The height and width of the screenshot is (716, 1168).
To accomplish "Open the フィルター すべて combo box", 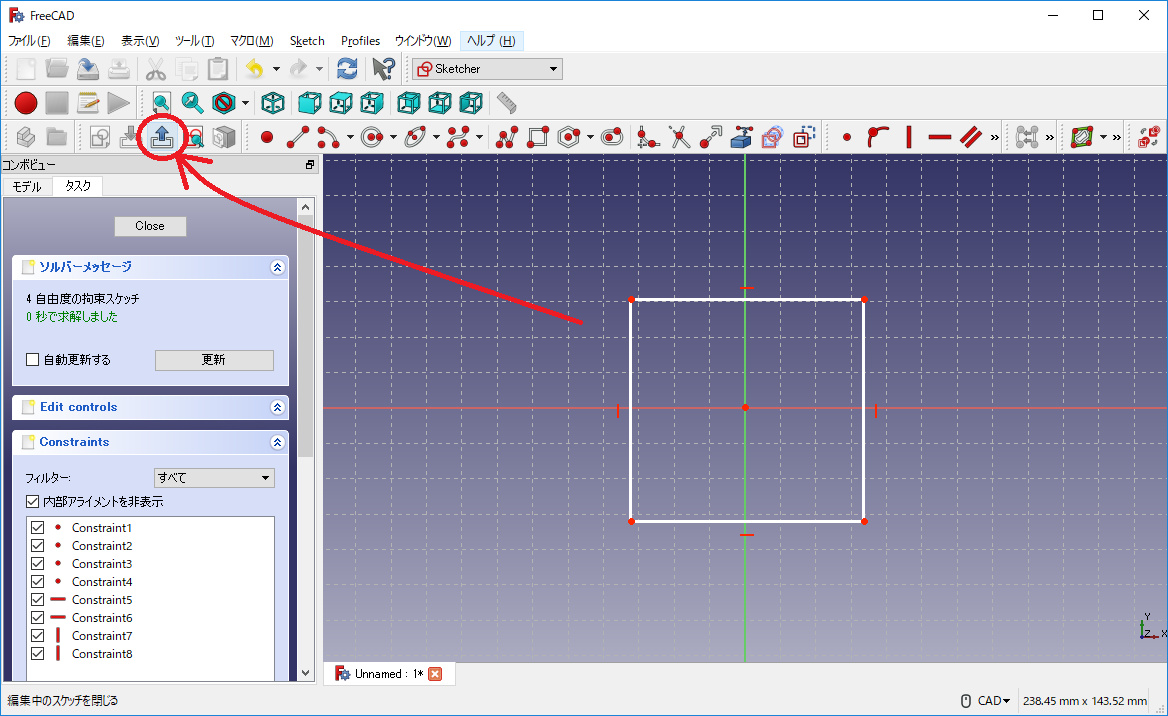I will 214,478.
